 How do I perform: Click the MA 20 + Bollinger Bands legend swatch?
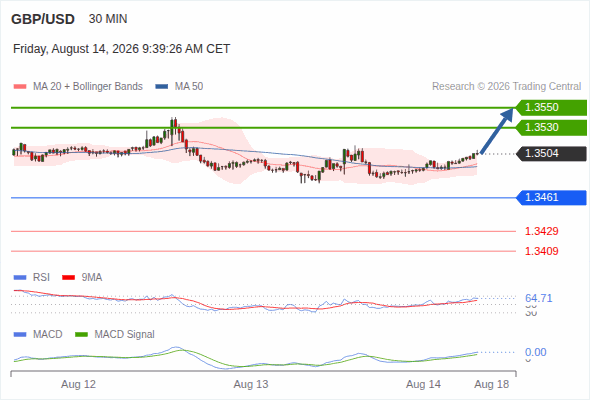click(20, 87)
